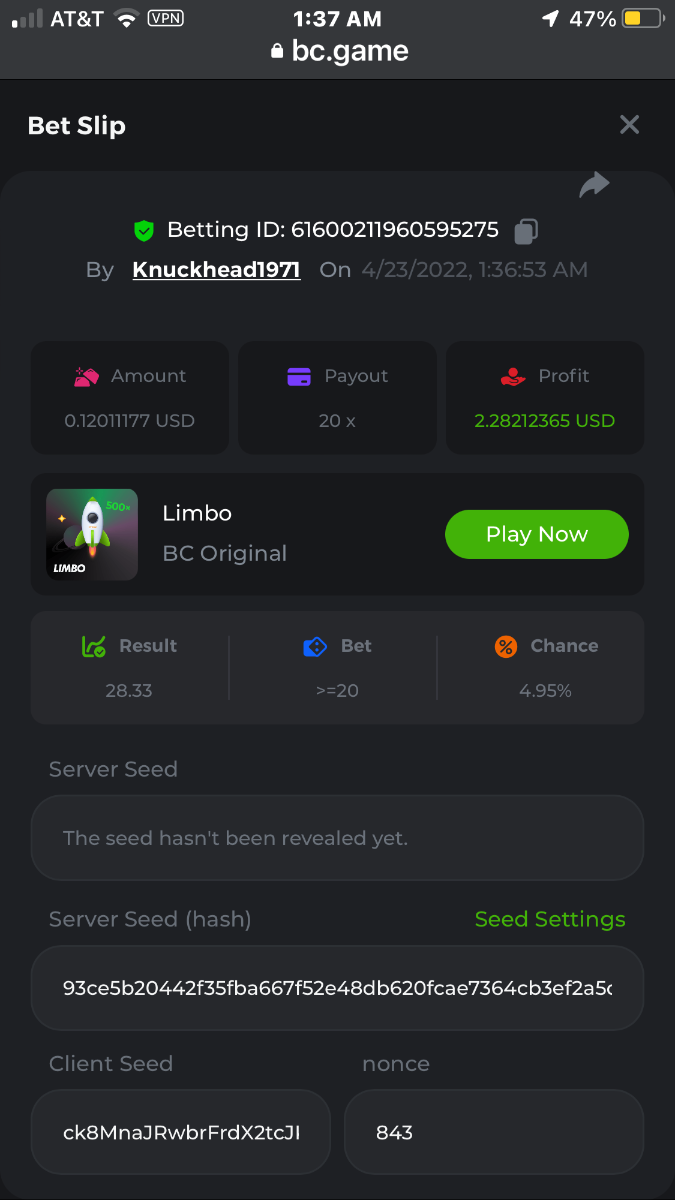Tap the share arrow icon

tap(594, 185)
